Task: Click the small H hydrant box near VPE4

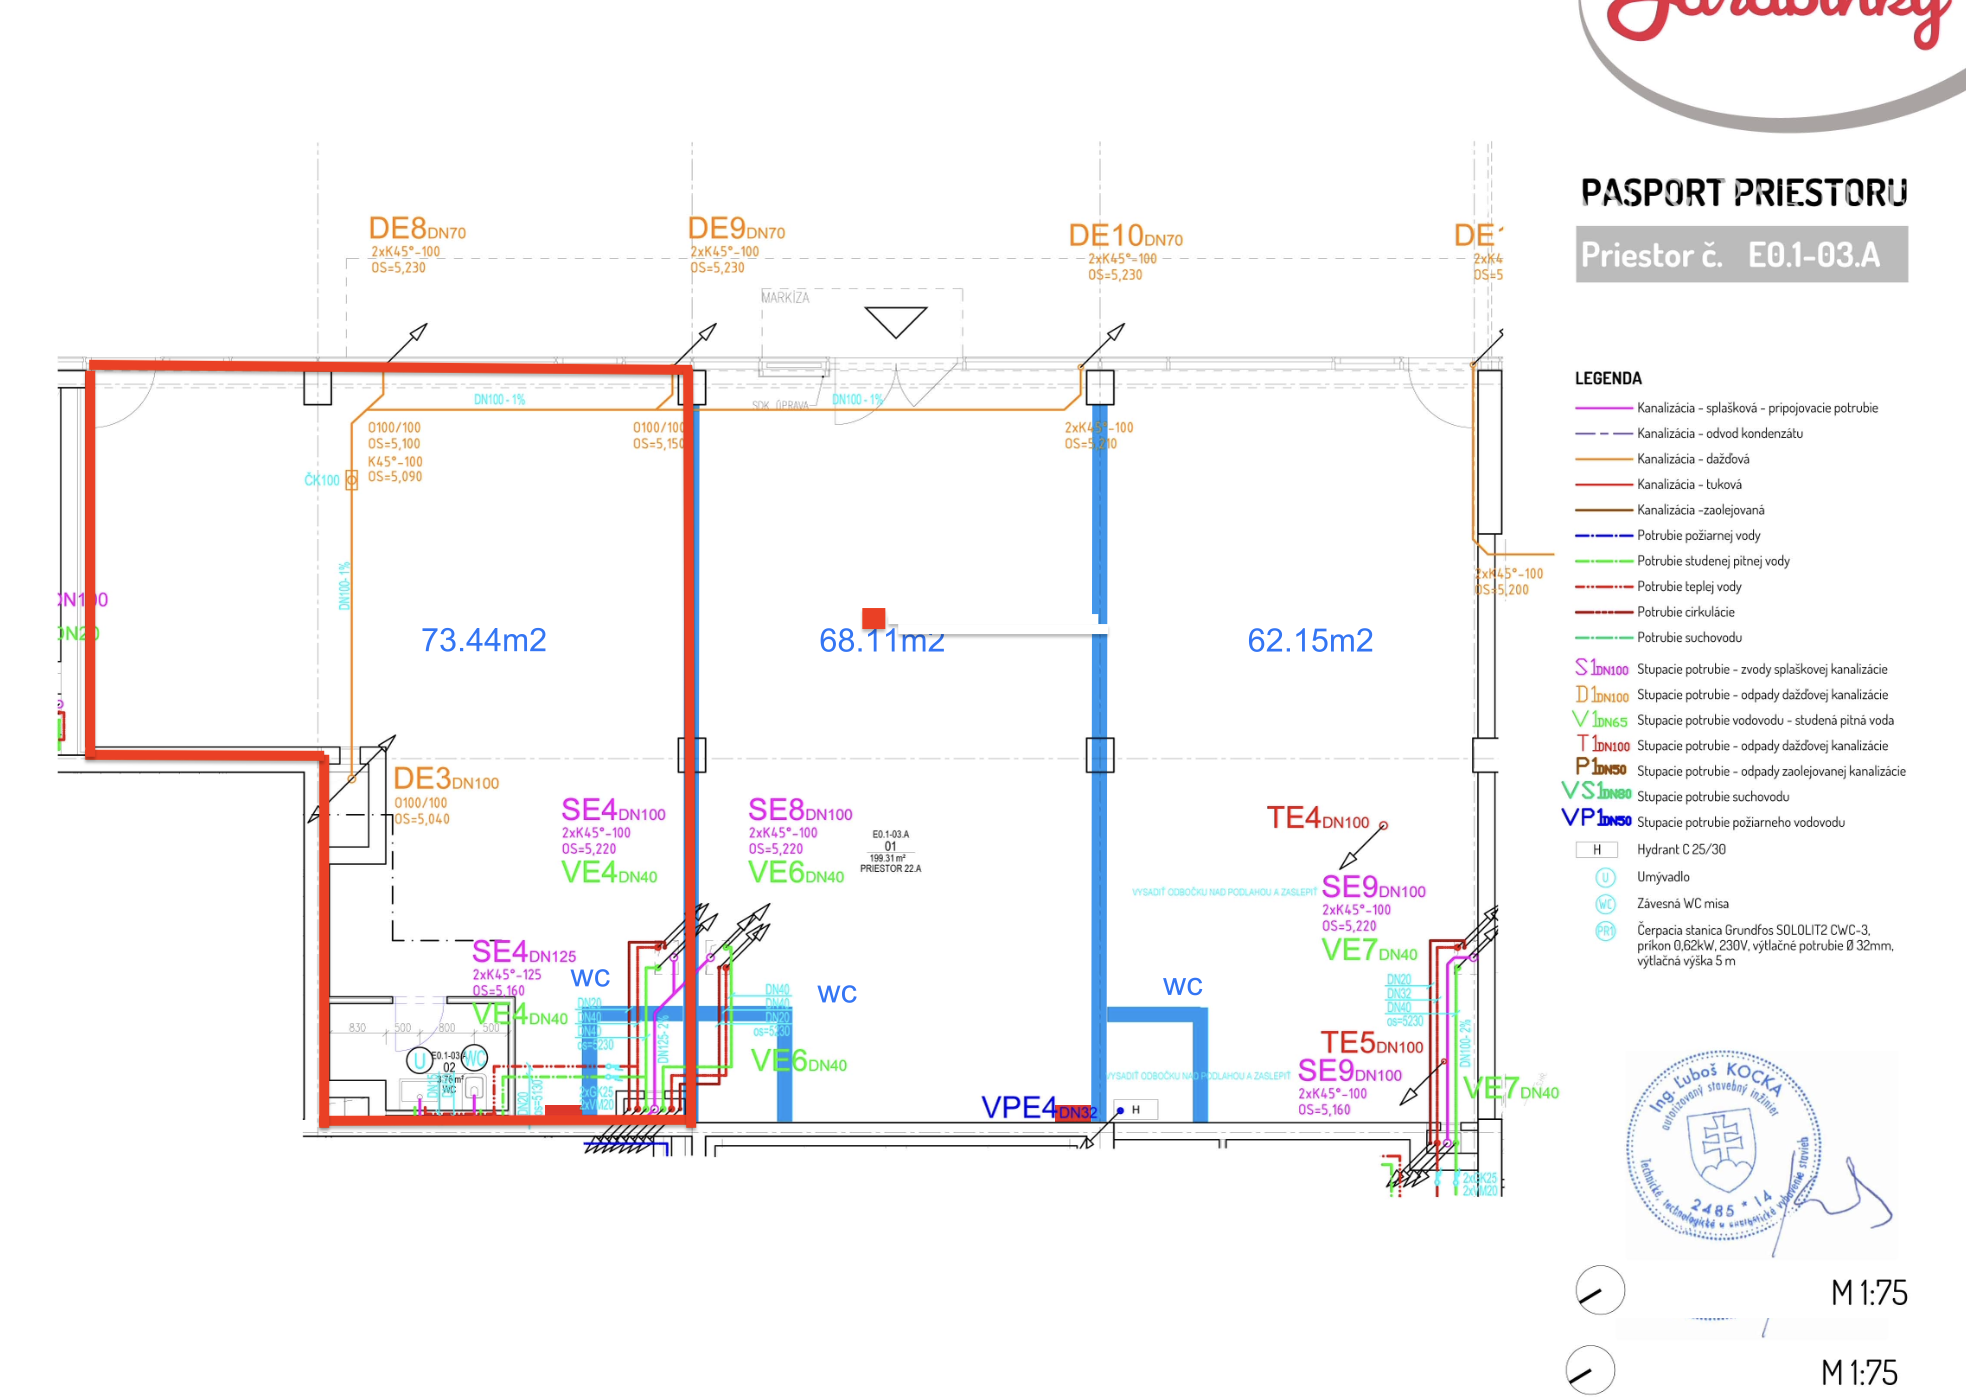Action: 1136,1109
